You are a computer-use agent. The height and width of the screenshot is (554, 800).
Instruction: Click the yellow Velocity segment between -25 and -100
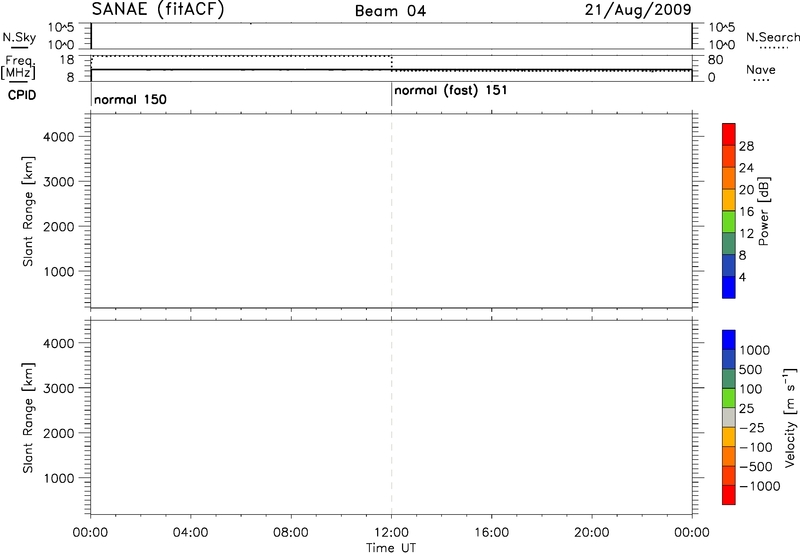[729, 437]
